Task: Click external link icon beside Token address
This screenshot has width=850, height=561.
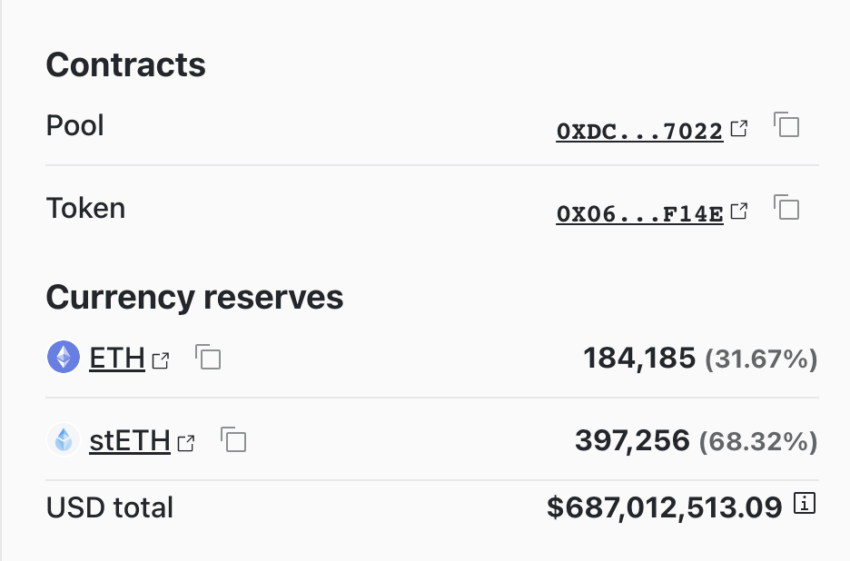Action: point(739,211)
